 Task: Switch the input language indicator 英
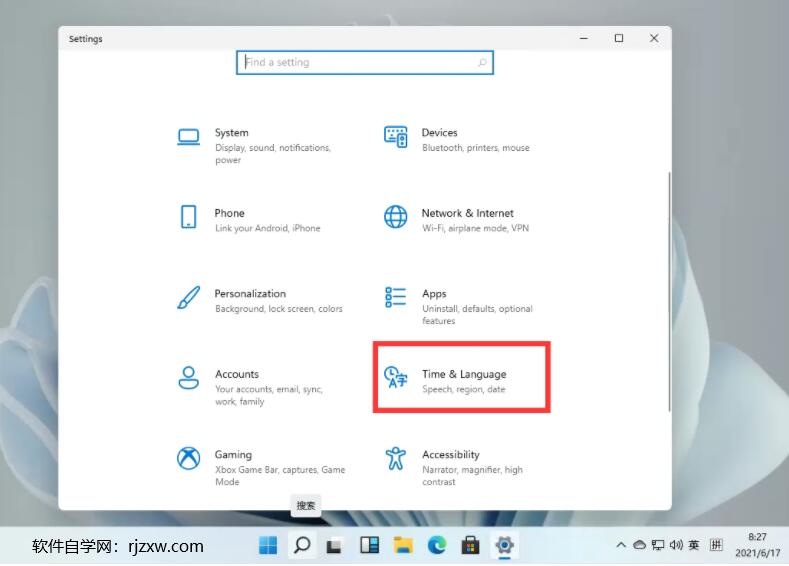click(694, 545)
